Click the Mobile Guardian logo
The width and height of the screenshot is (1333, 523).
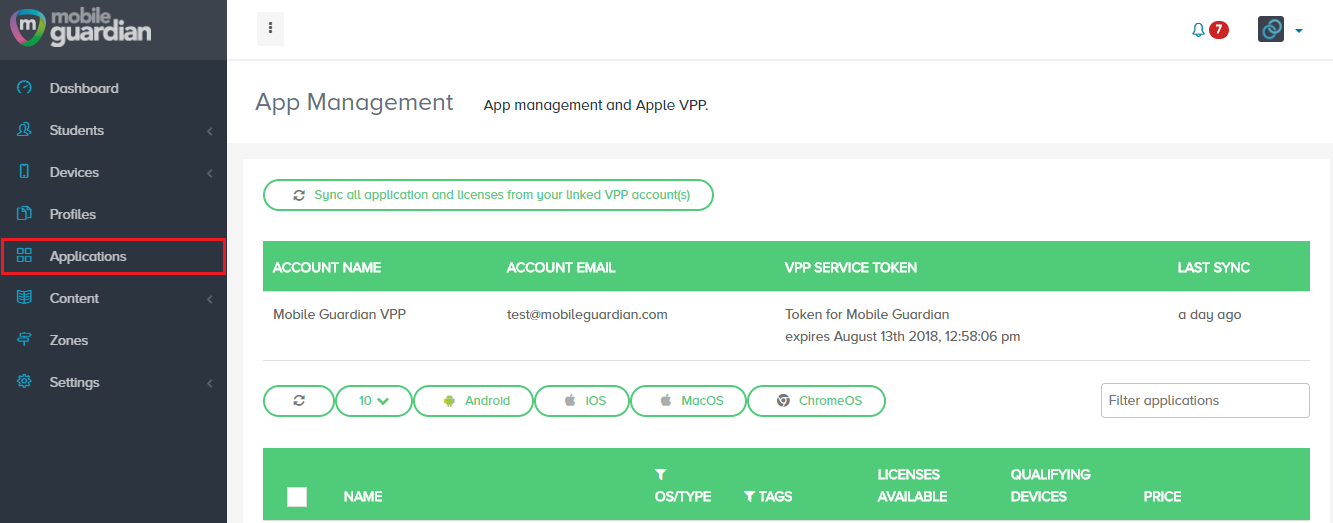(x=81, y=26)
